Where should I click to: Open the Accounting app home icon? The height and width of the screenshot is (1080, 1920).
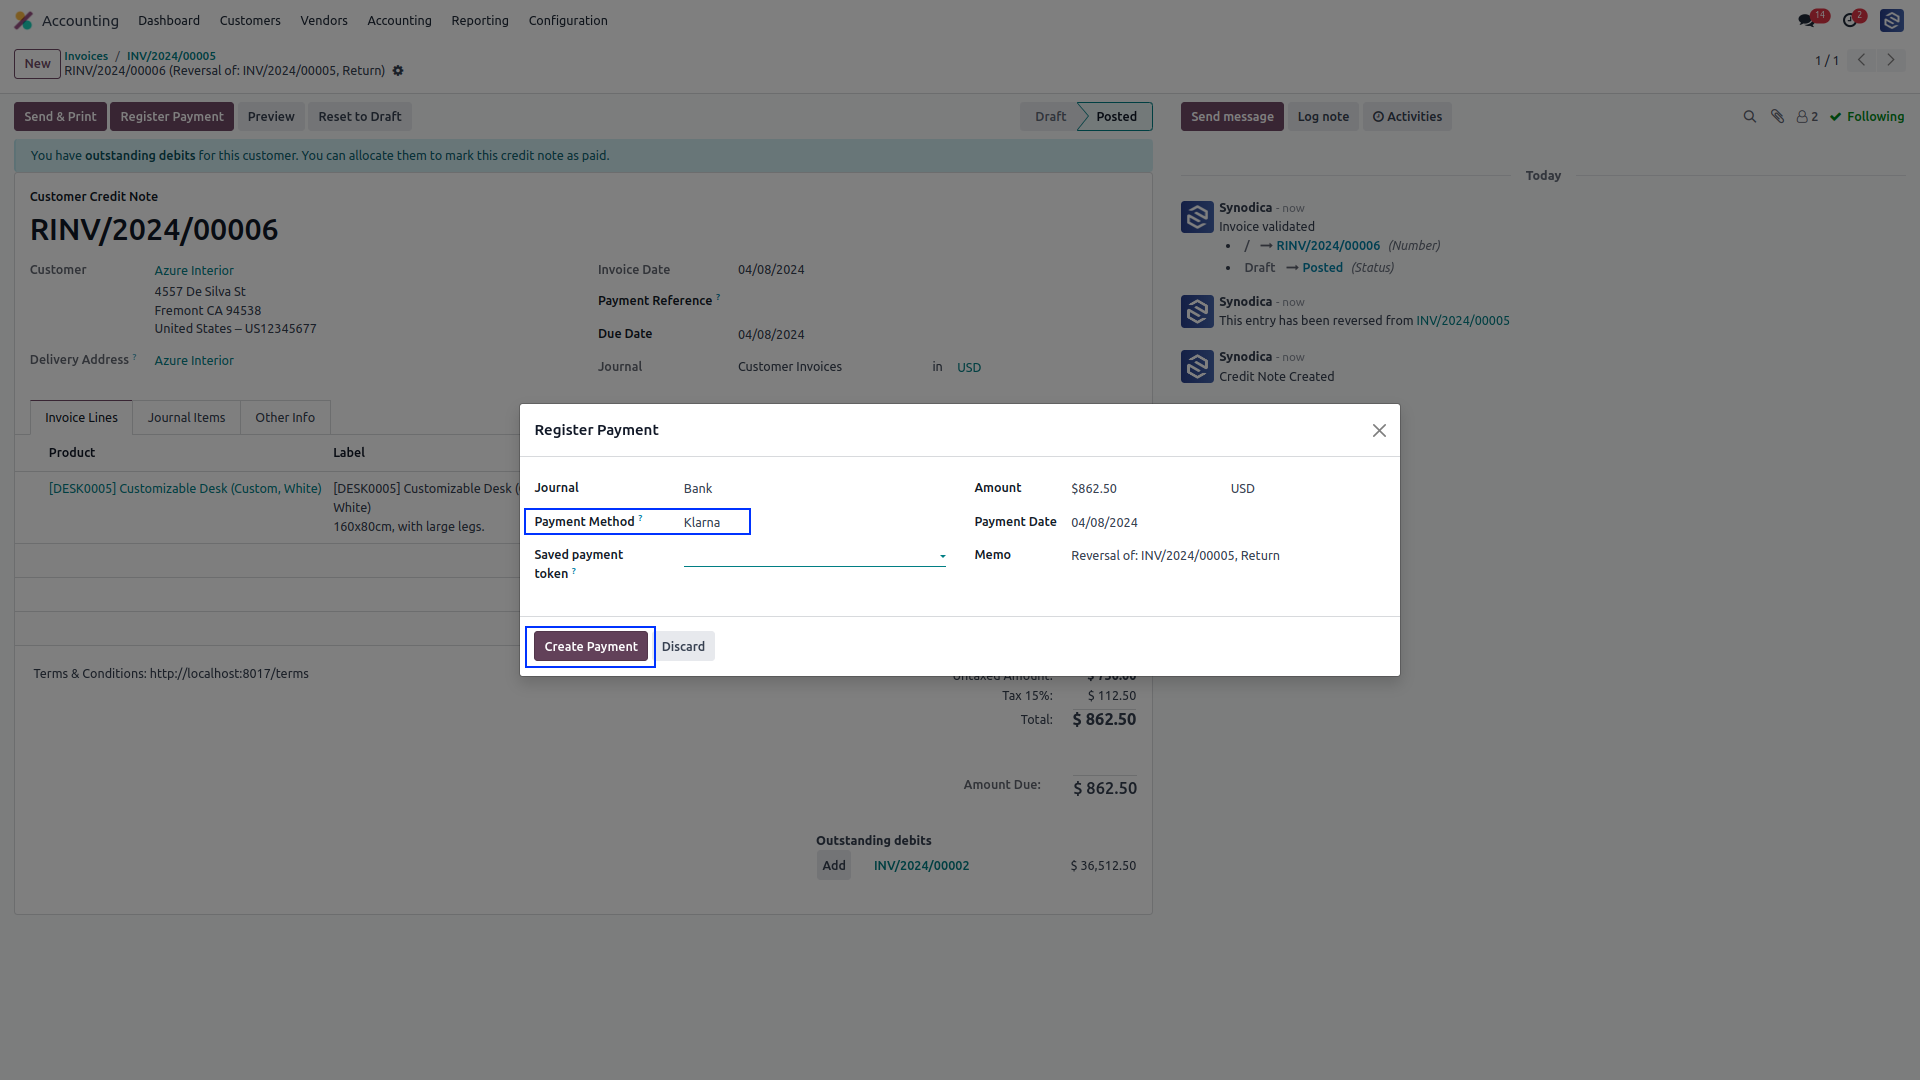click(24, 20)
